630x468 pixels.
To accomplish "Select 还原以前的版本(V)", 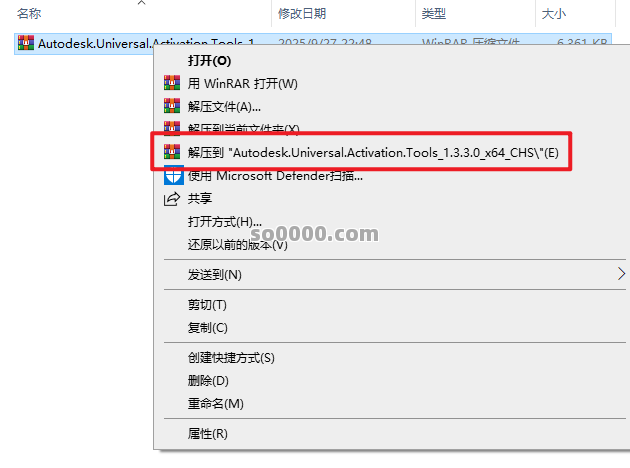I will 237,244.
